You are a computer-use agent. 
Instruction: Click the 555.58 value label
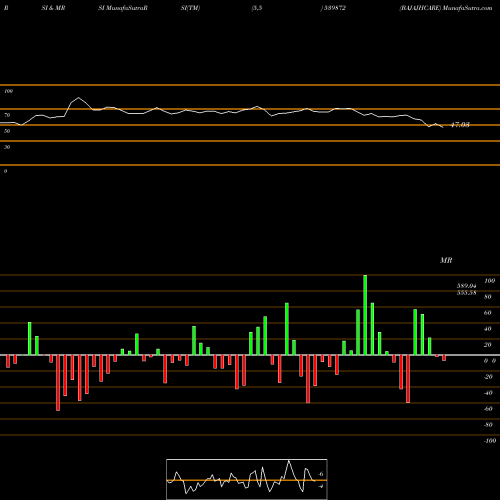pos(466,293)
